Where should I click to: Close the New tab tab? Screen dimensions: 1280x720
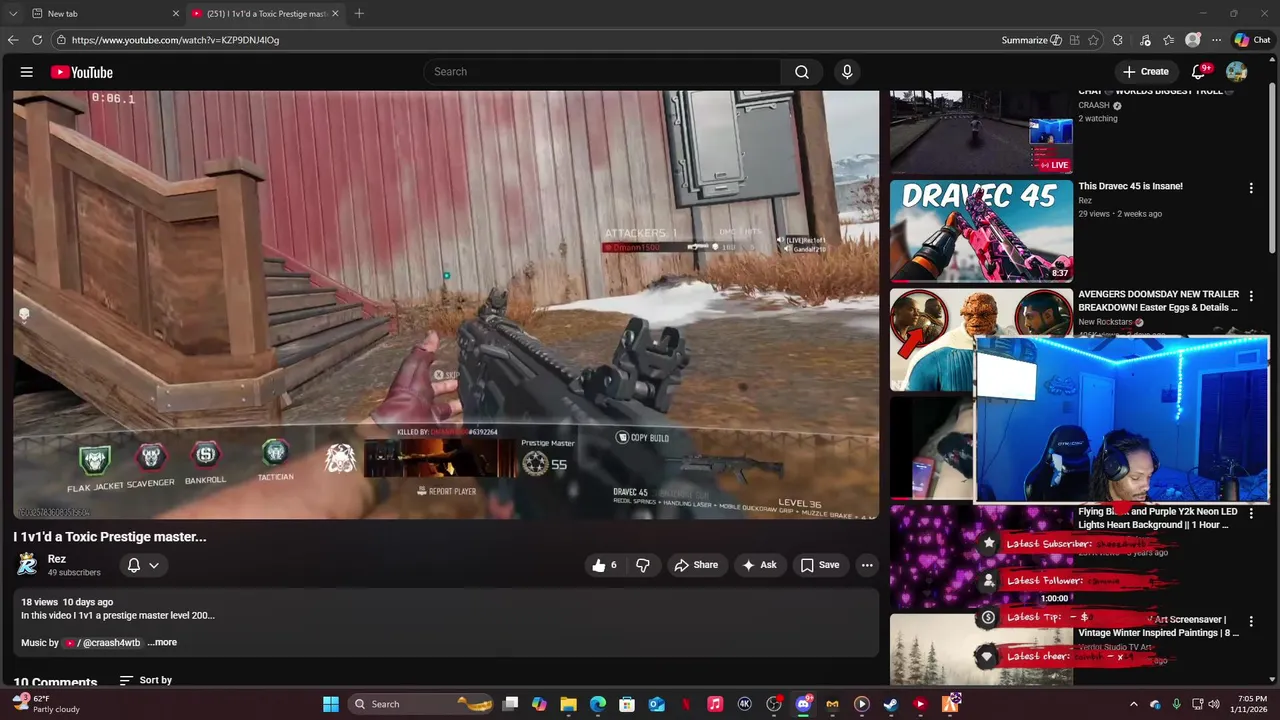[176, 13]
